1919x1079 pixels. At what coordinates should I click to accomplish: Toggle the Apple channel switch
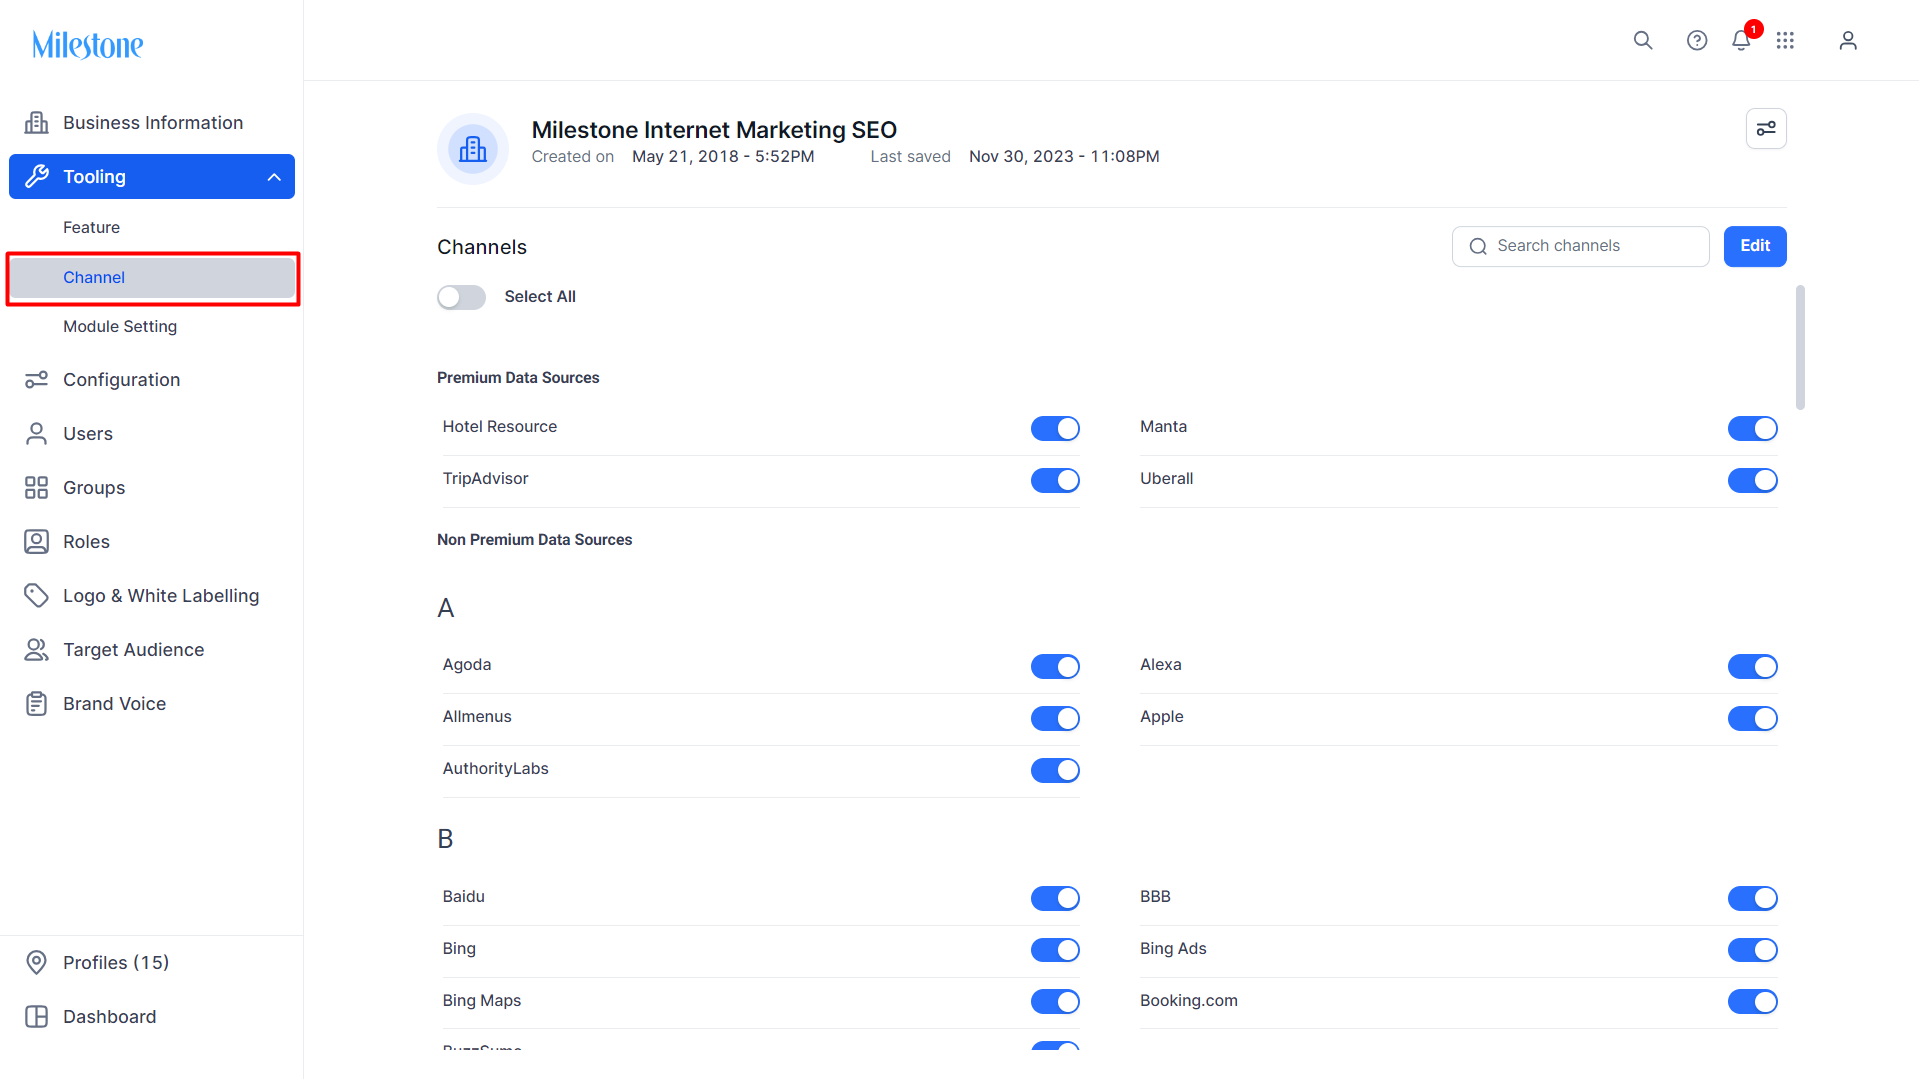click(1752, 718)
